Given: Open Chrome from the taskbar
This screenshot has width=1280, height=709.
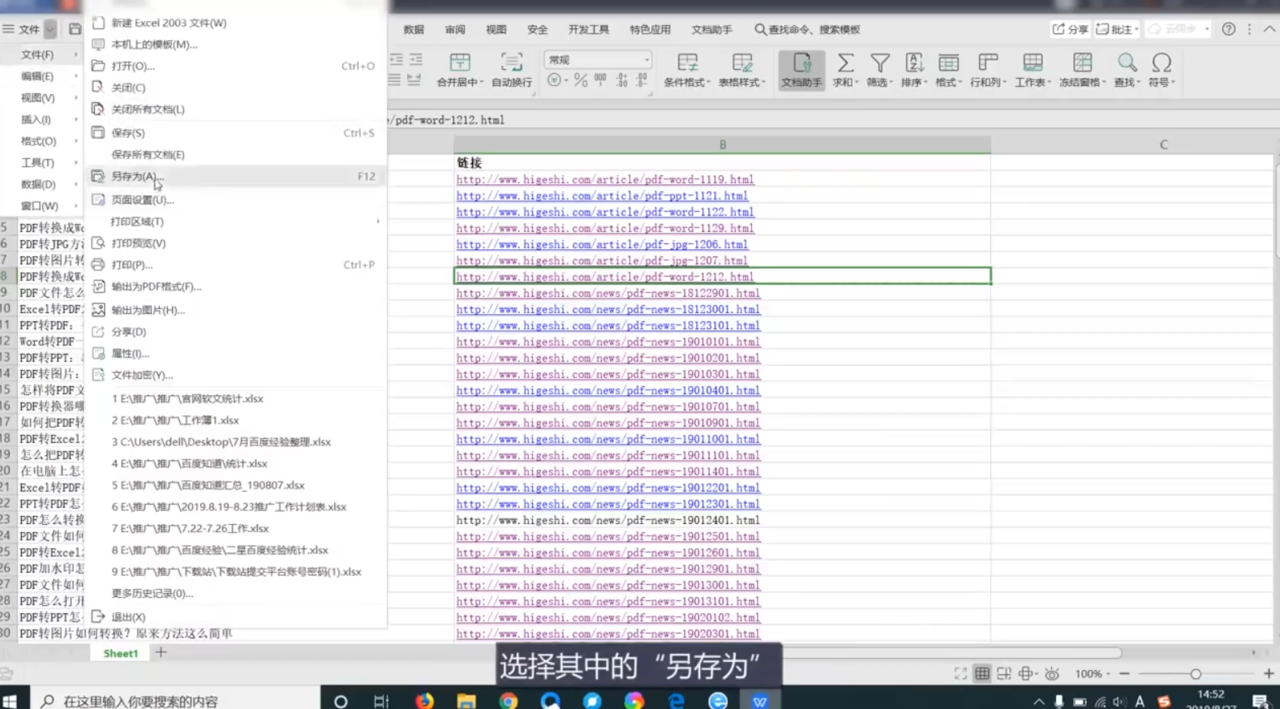Looking at the screenshot, I should 509,701.
